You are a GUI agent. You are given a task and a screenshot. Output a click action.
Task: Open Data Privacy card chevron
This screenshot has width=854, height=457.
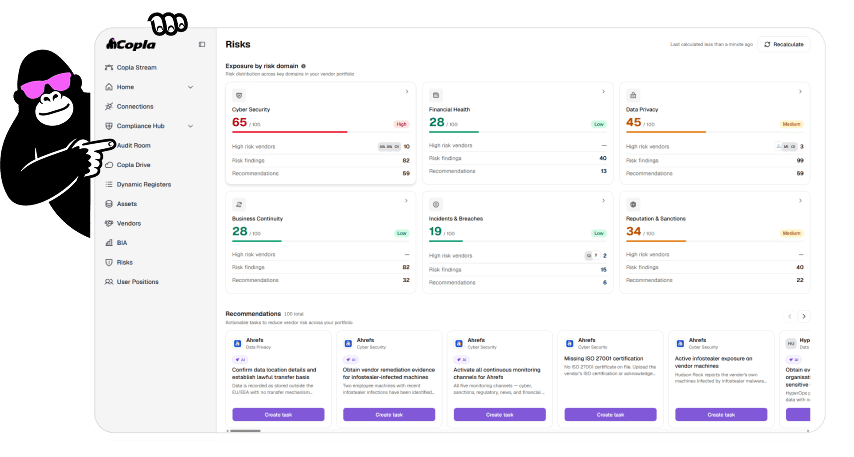click(800, 92)
